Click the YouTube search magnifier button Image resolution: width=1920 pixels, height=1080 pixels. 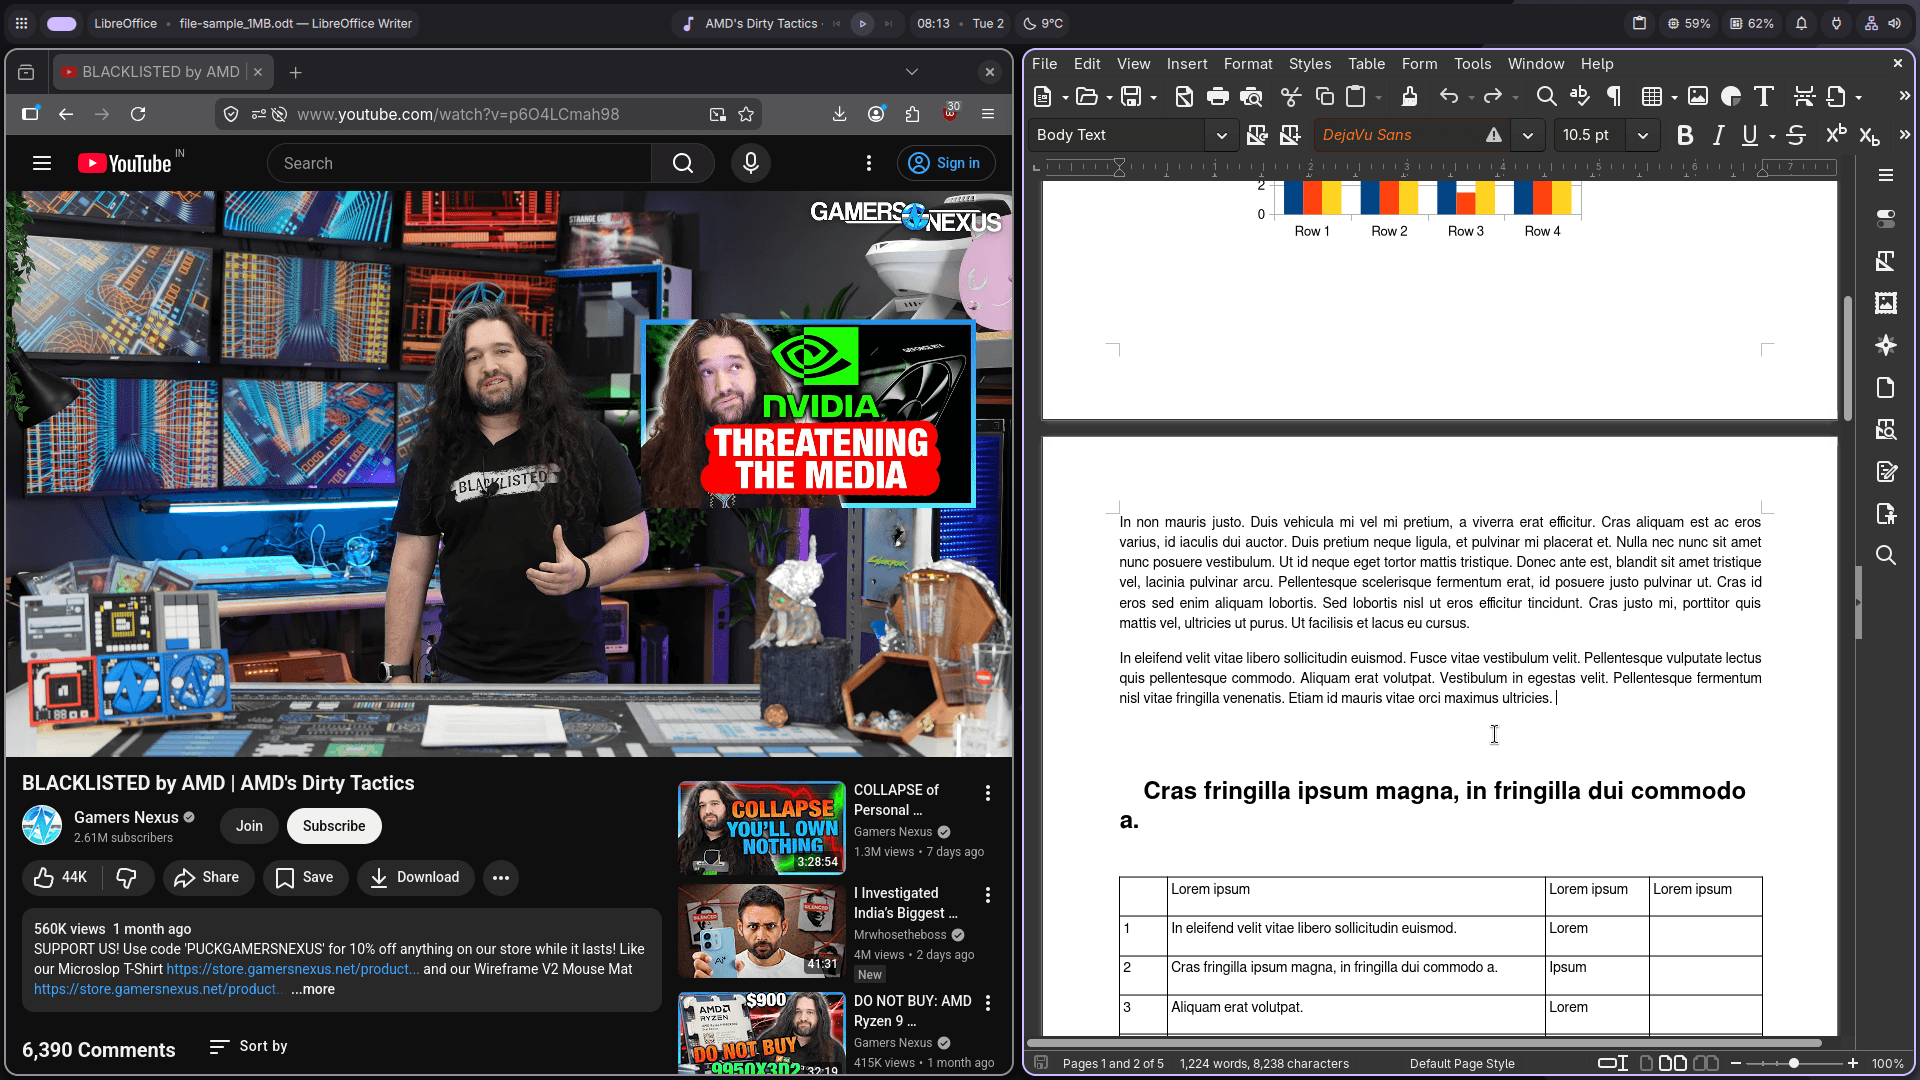[x=683, y=163]
